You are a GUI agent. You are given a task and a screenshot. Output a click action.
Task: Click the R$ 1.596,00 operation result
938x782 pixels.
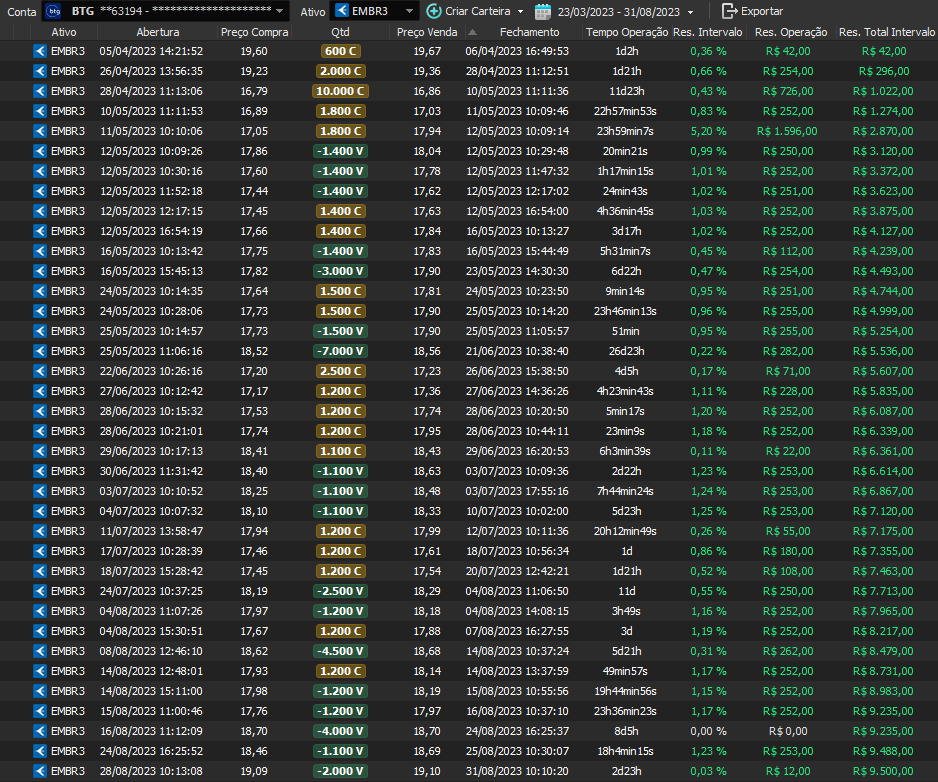click(x=789, y=131)
